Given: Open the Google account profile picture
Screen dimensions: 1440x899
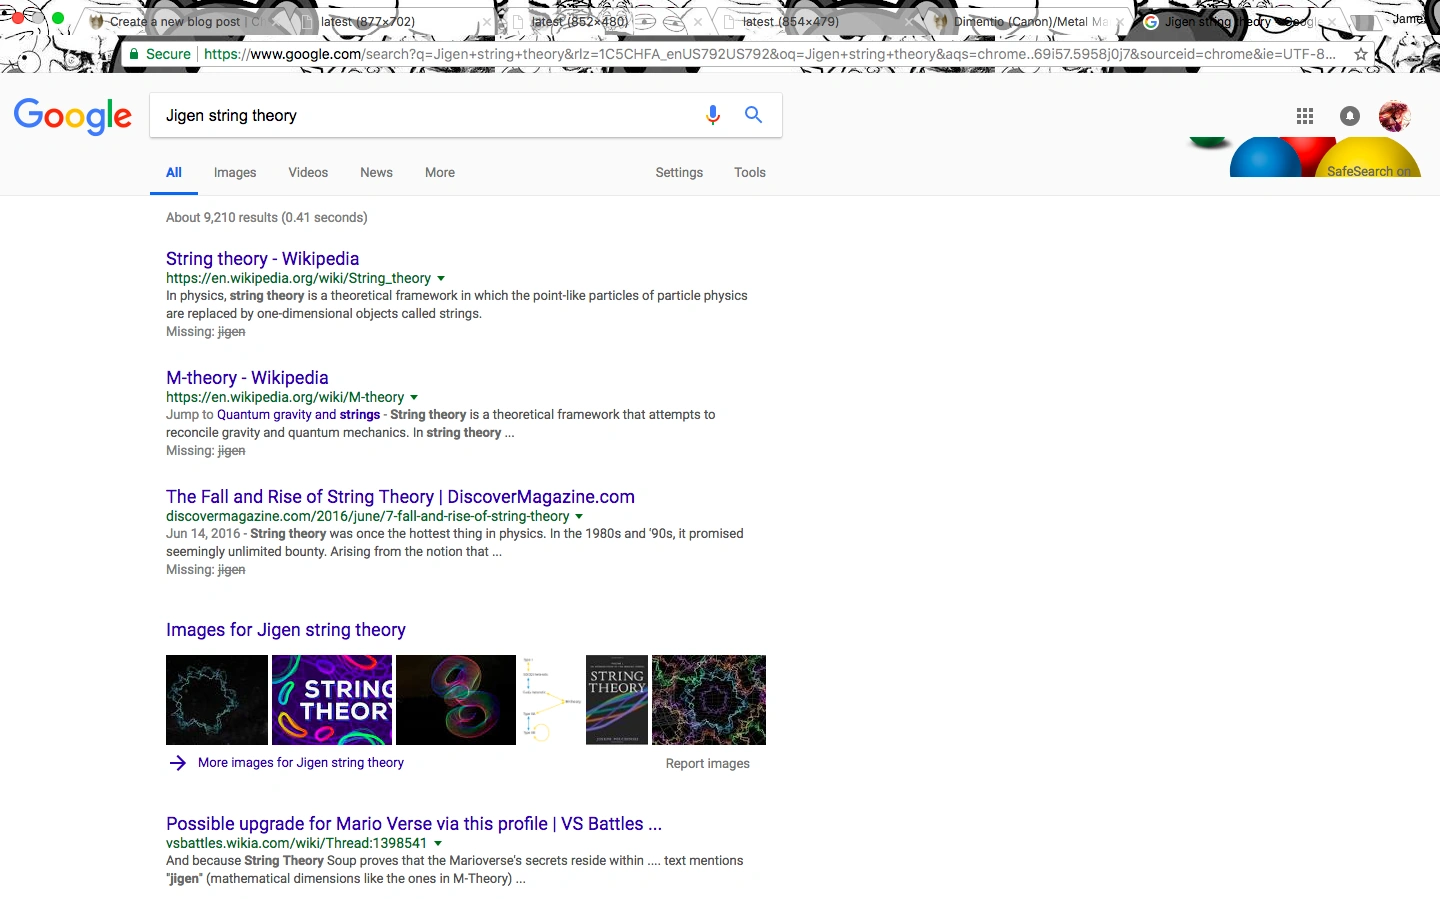Looking at the screenshot, I should [x=1394, y=116].
